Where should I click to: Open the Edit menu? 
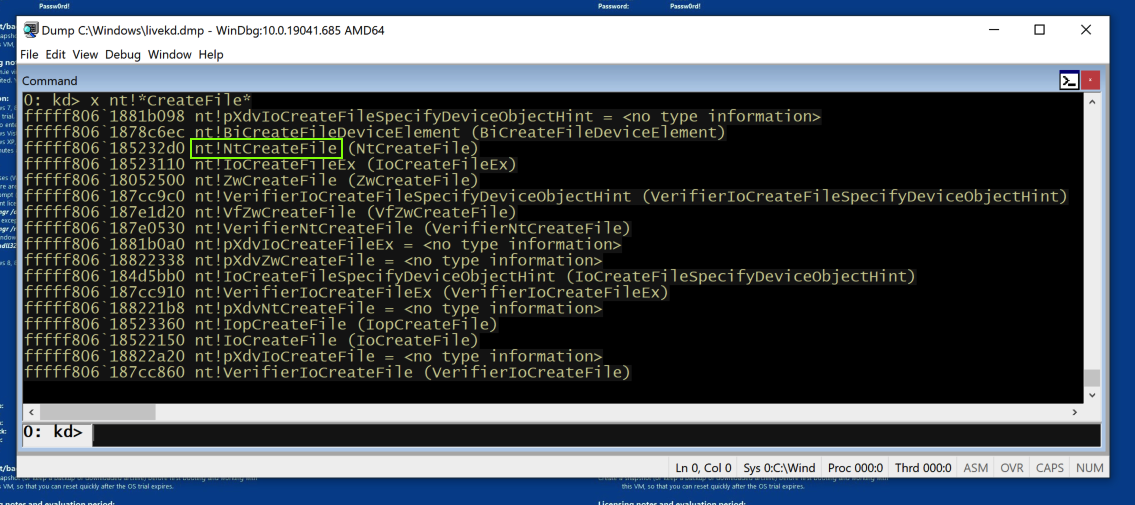tap(56, 54)
